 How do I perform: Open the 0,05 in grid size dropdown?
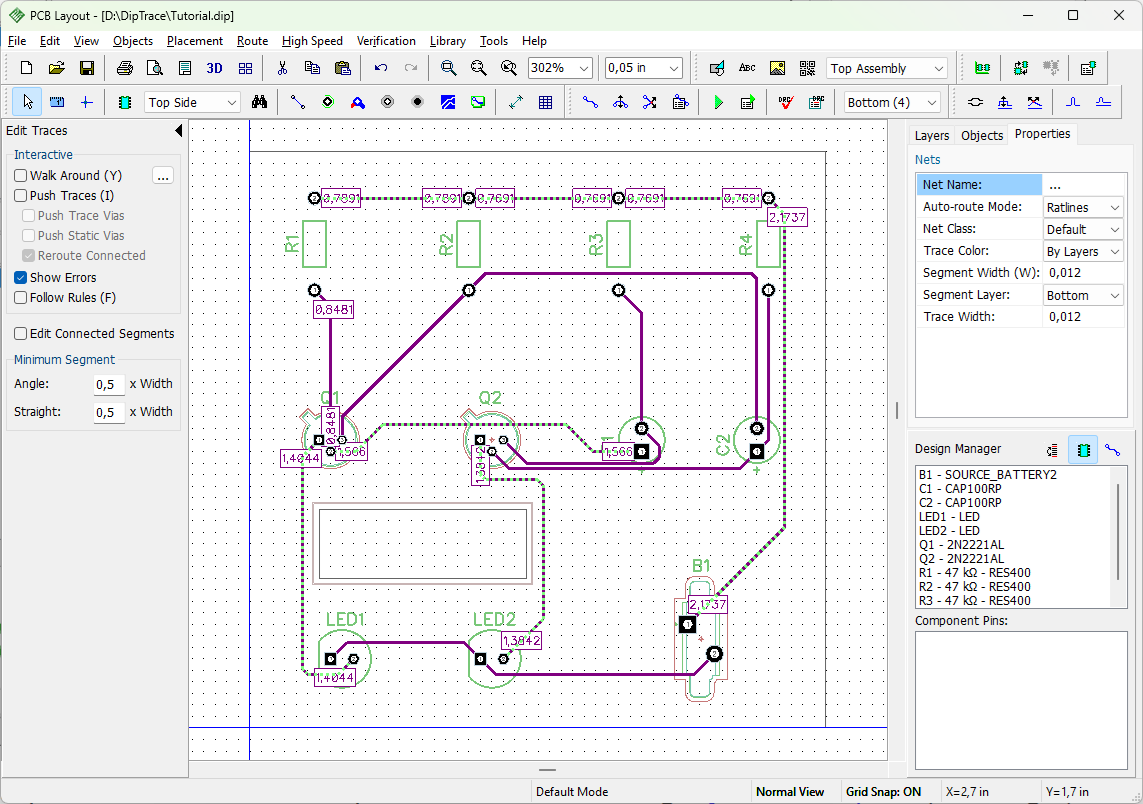click(674, 68)
